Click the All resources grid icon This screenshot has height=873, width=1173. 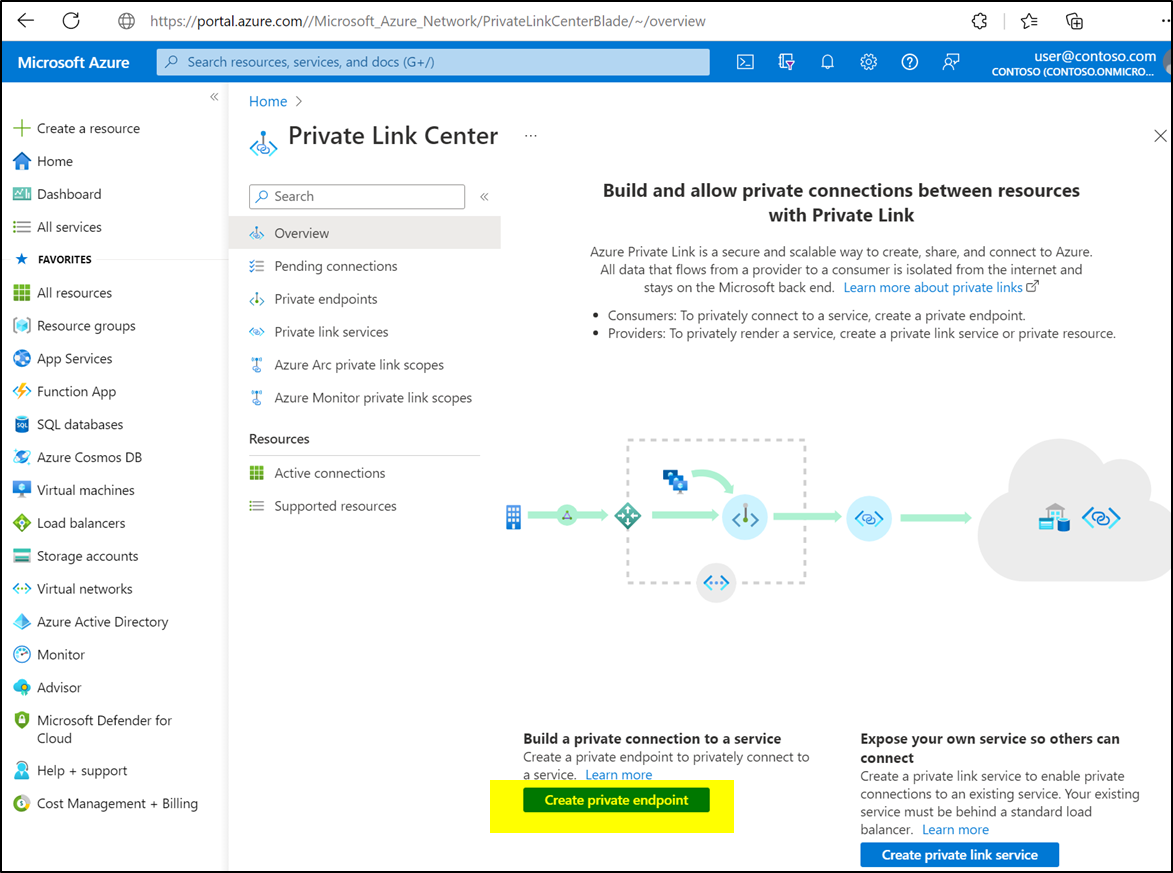click(x=22, y=292)
